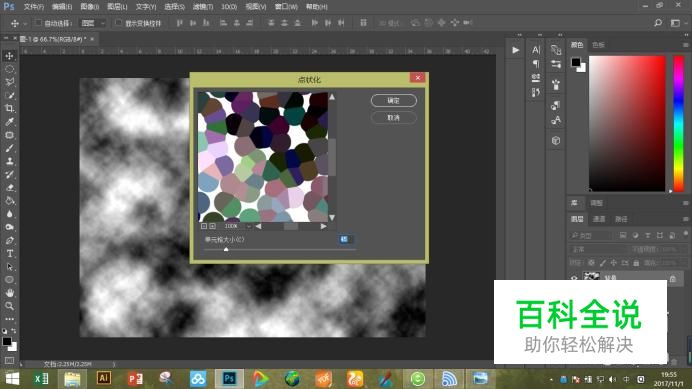692x389 pixels.
Task: Select the Elliptical Marquee tool
Action: pos(9,69)
